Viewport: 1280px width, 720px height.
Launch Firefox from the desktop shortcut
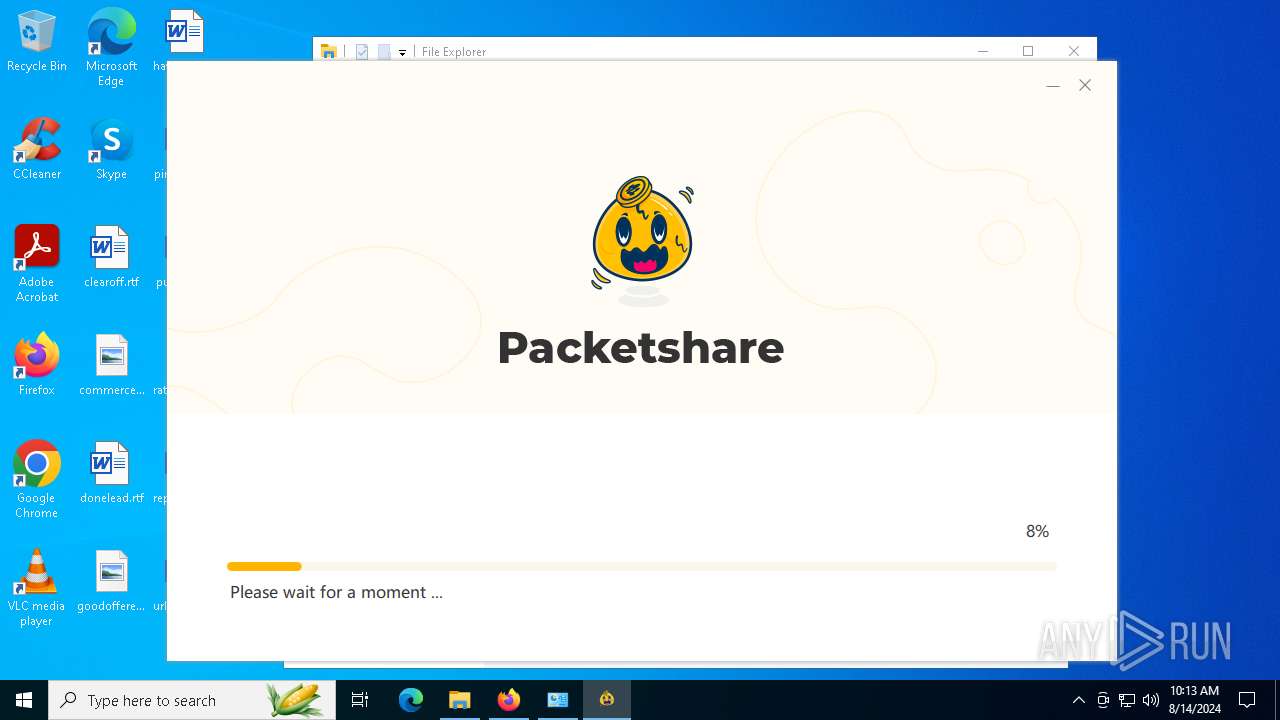37,365
